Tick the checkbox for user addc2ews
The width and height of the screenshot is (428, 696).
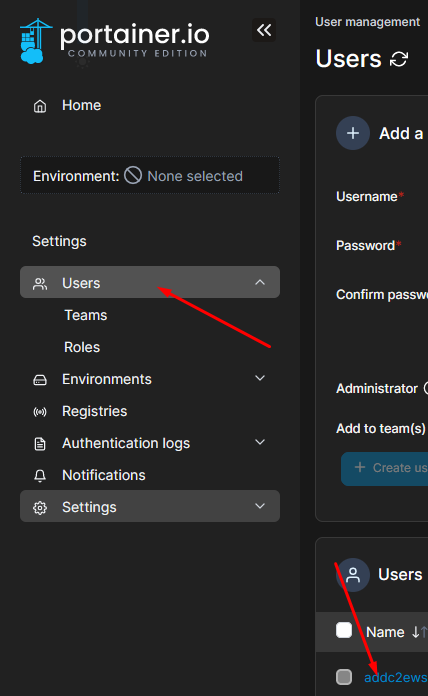pyautogui.click(x=344, y=677)
